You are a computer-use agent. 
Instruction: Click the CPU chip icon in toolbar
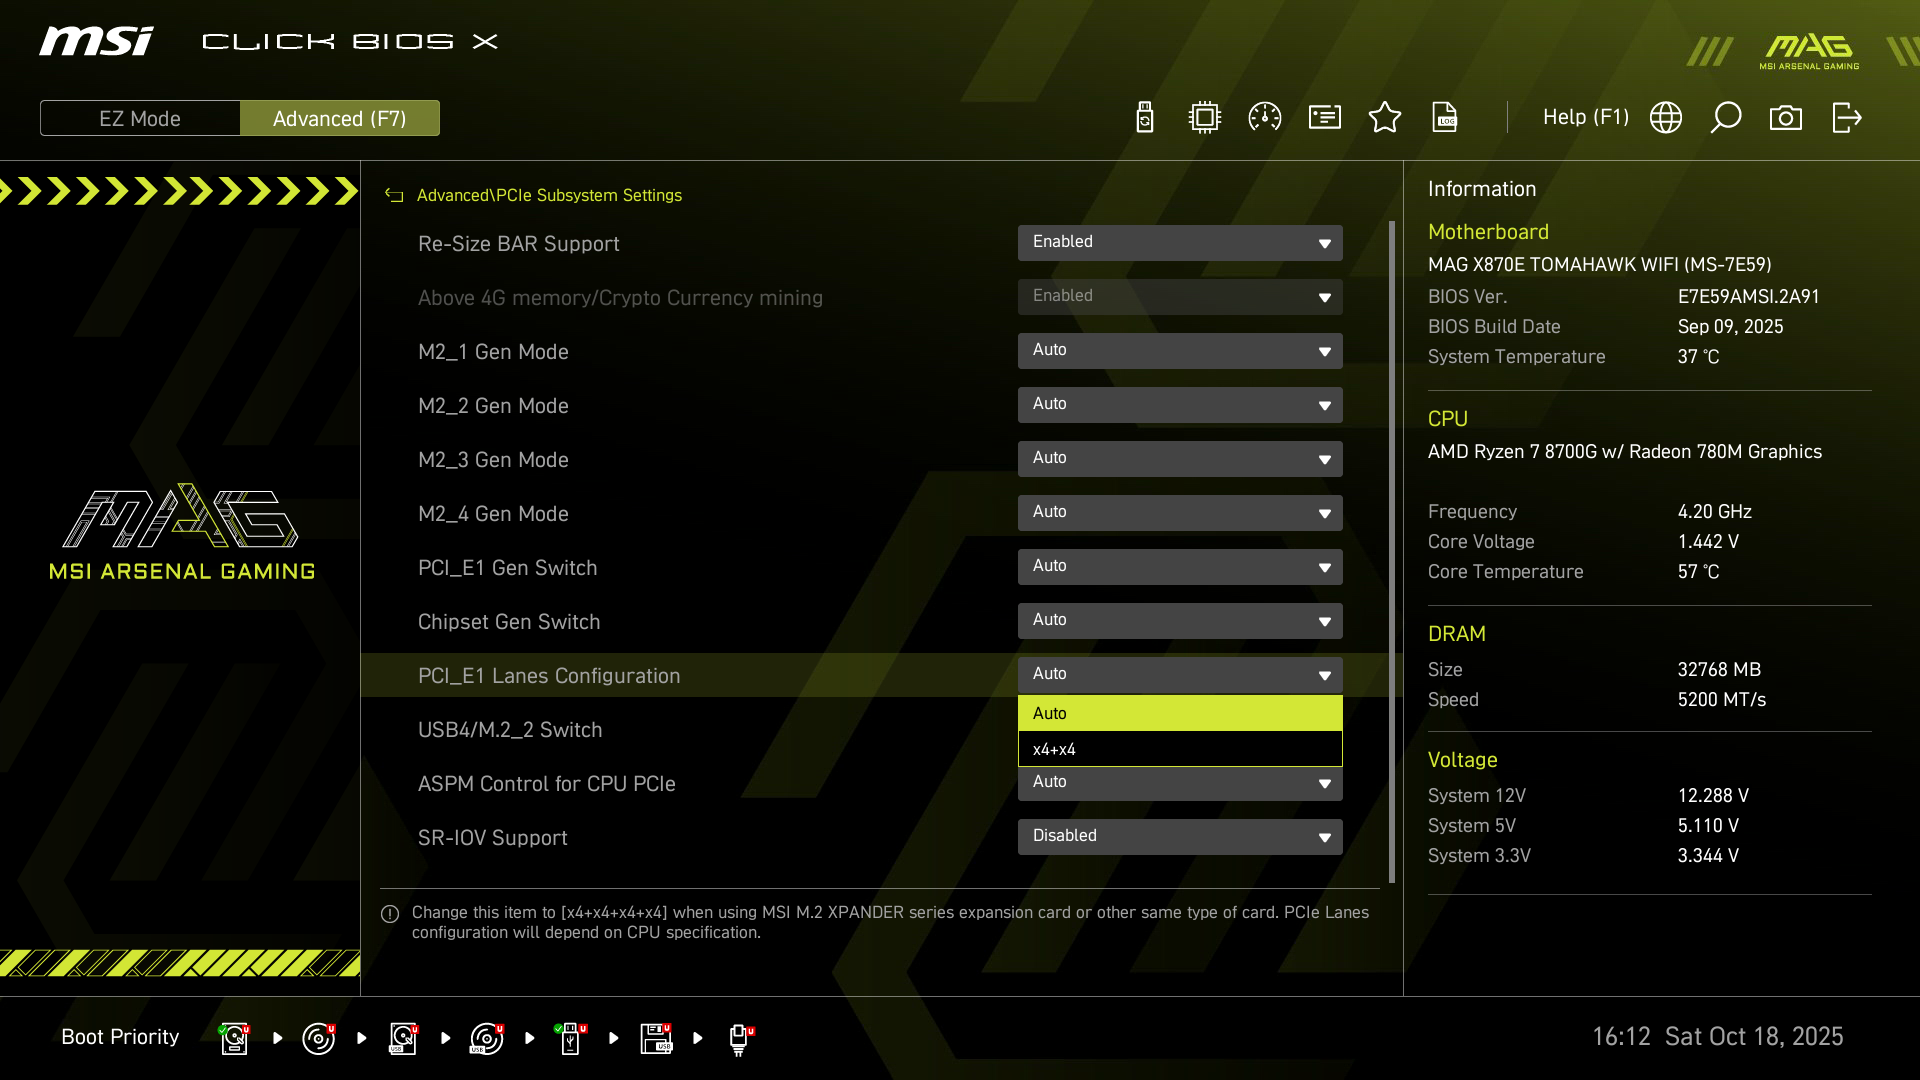(x=1205, y=118)
